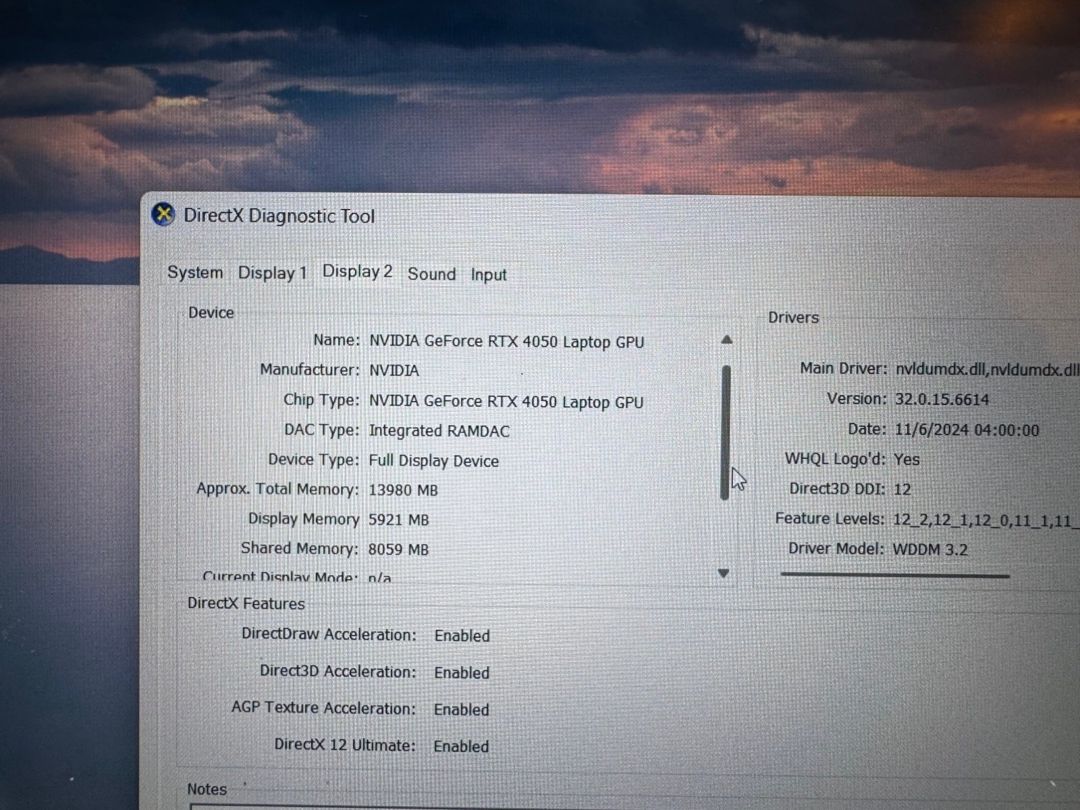Click the Drivers horizontal scrollbar thumb
This screenshot has height=810, width=1080.
click(895, 574)
